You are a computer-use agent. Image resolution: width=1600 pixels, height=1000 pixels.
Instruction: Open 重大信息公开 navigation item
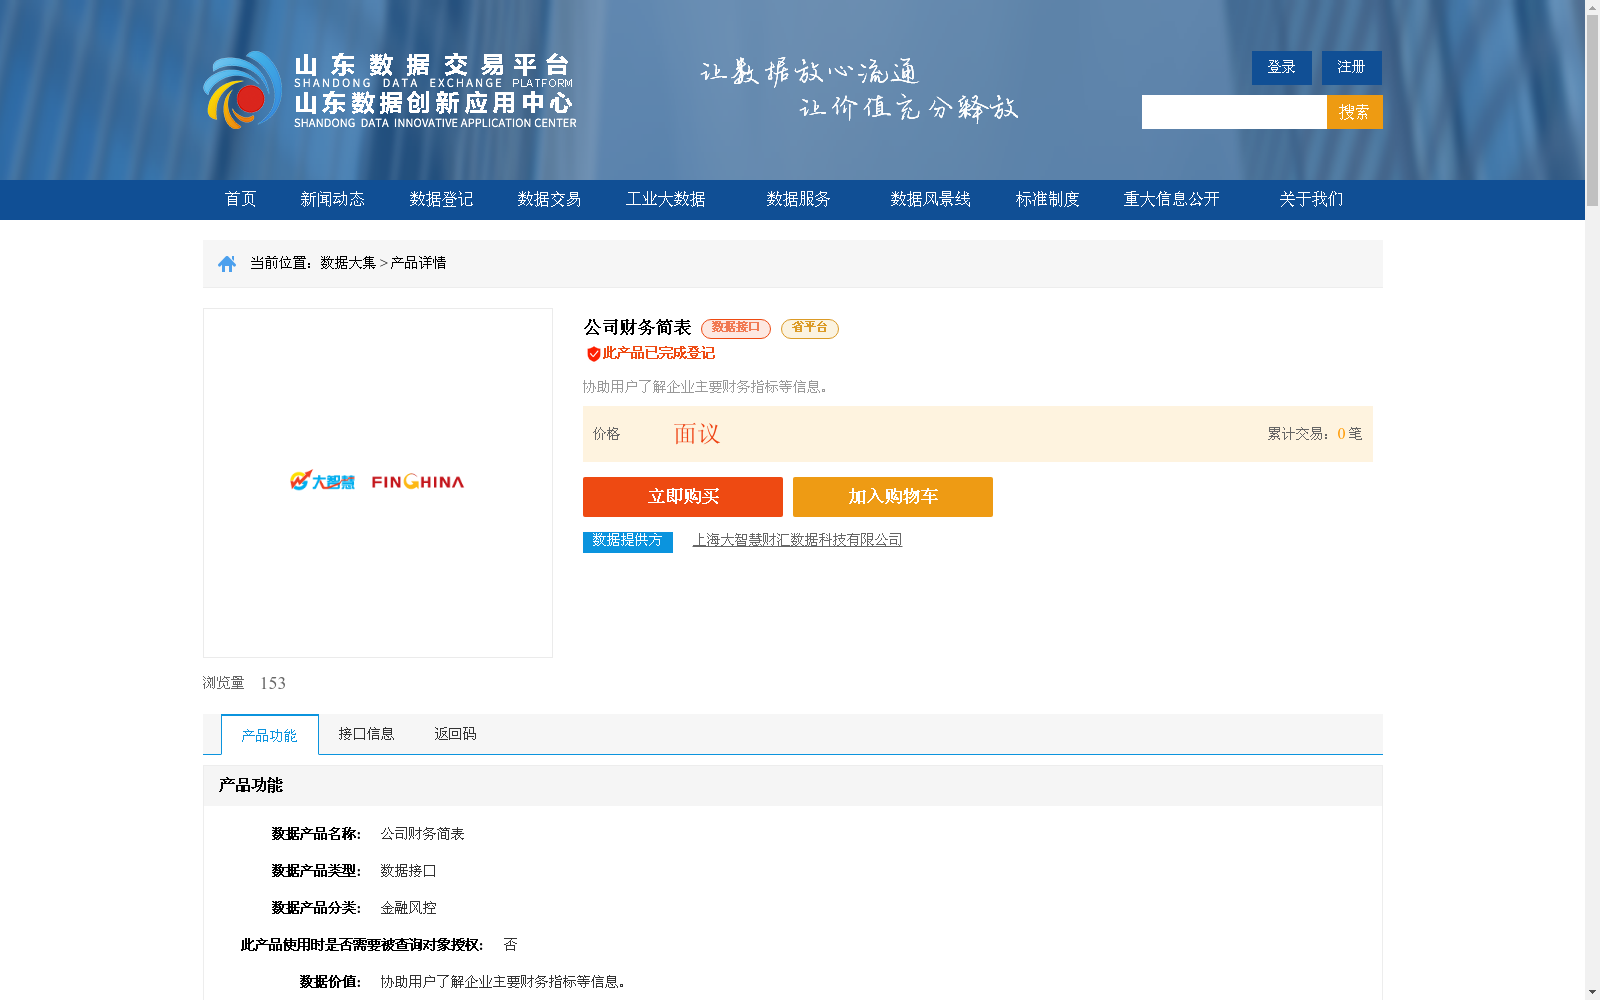1171,199
